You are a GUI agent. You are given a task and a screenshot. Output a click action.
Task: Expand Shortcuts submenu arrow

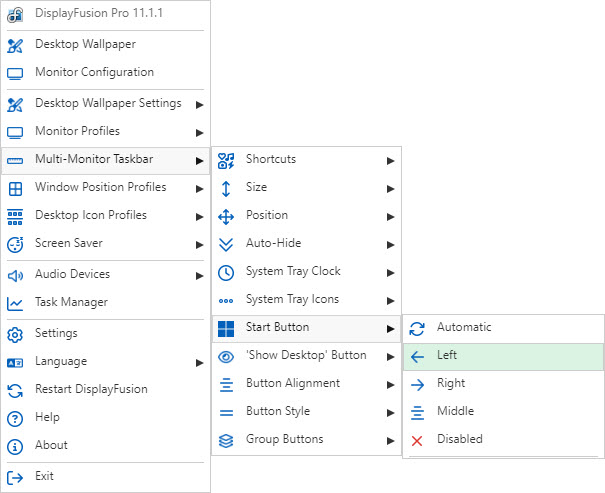pos(390,160)
